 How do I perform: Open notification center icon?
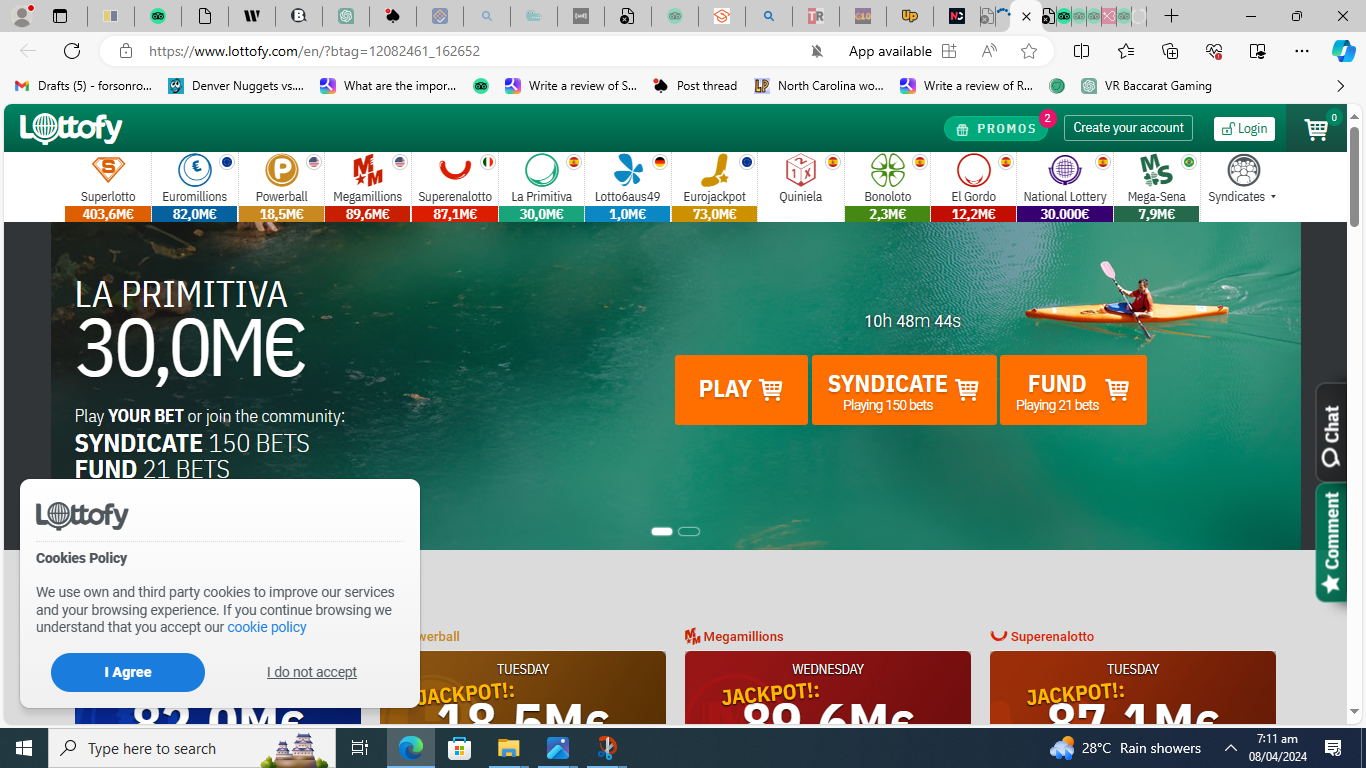click(1333, 748)
